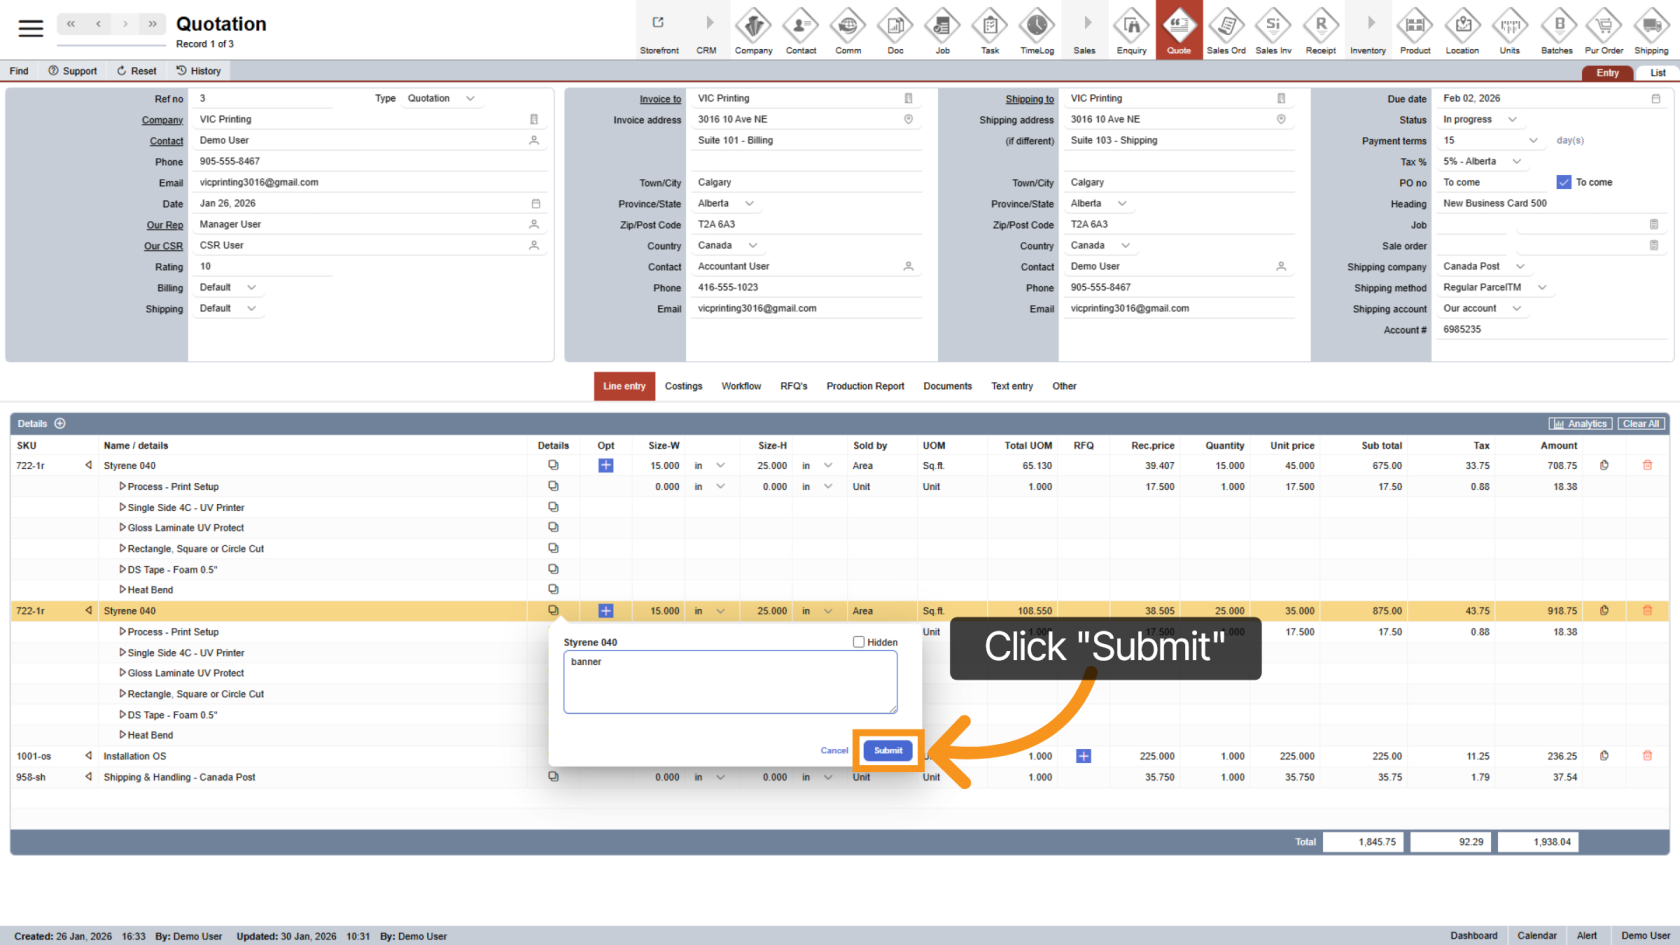
Task: Open the TimeLog module icon
Action: tap(1036, 30)
